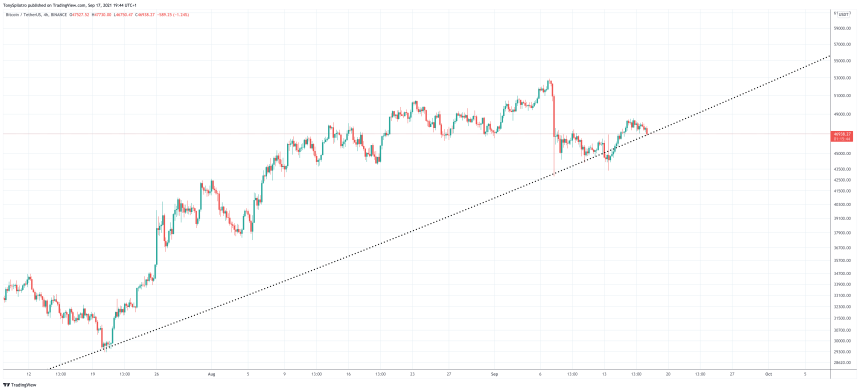The height and width of the screenshot is (391, 860).
Task: Click the Oct label on the time axis
Action: pos(768,373)
